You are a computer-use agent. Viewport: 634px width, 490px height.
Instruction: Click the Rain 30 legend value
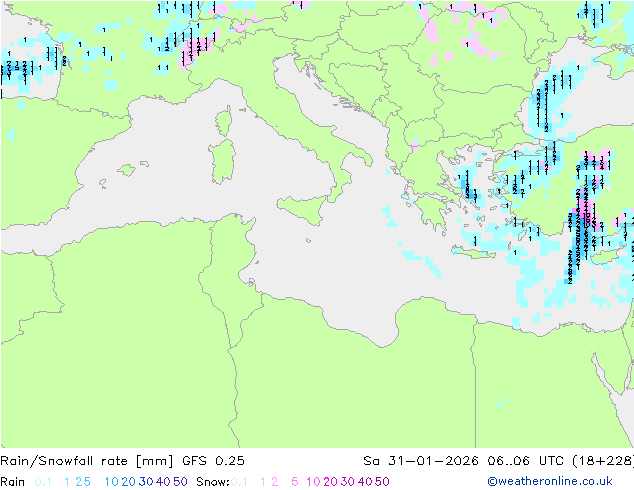[146, 482]
